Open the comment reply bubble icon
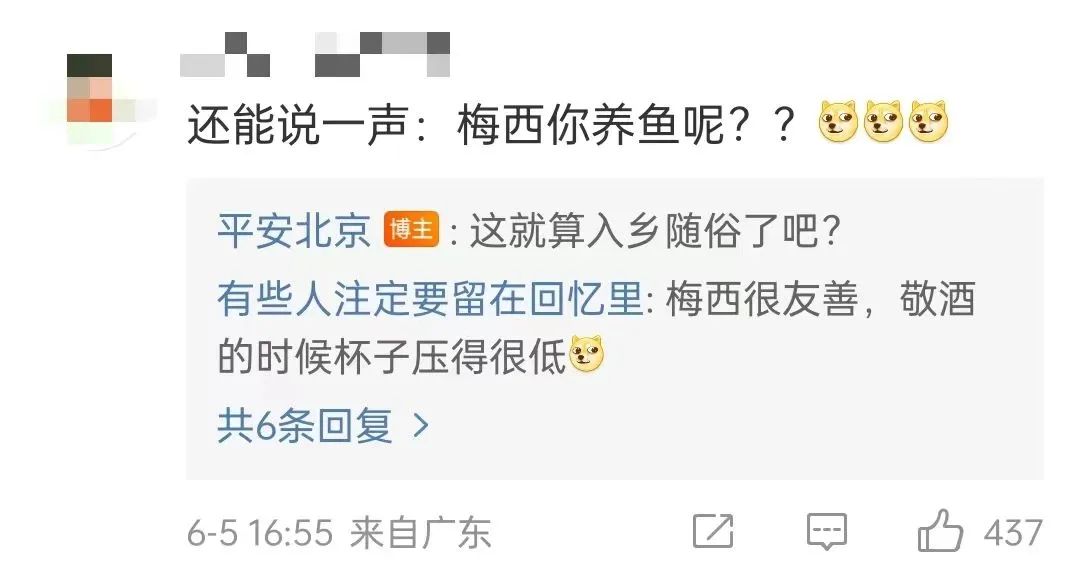 point(827,532)
